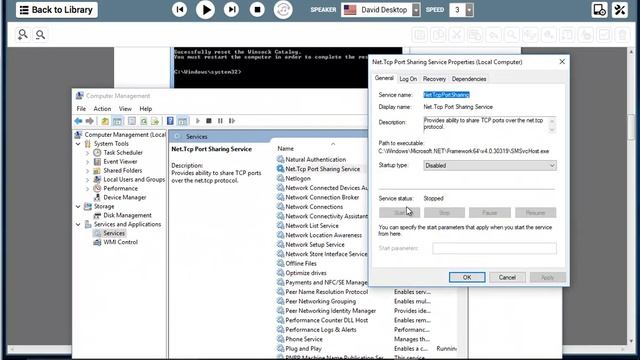640x360 pixels.
Task: Click OK in the properties dialog
Action: (x=467, y=278)
